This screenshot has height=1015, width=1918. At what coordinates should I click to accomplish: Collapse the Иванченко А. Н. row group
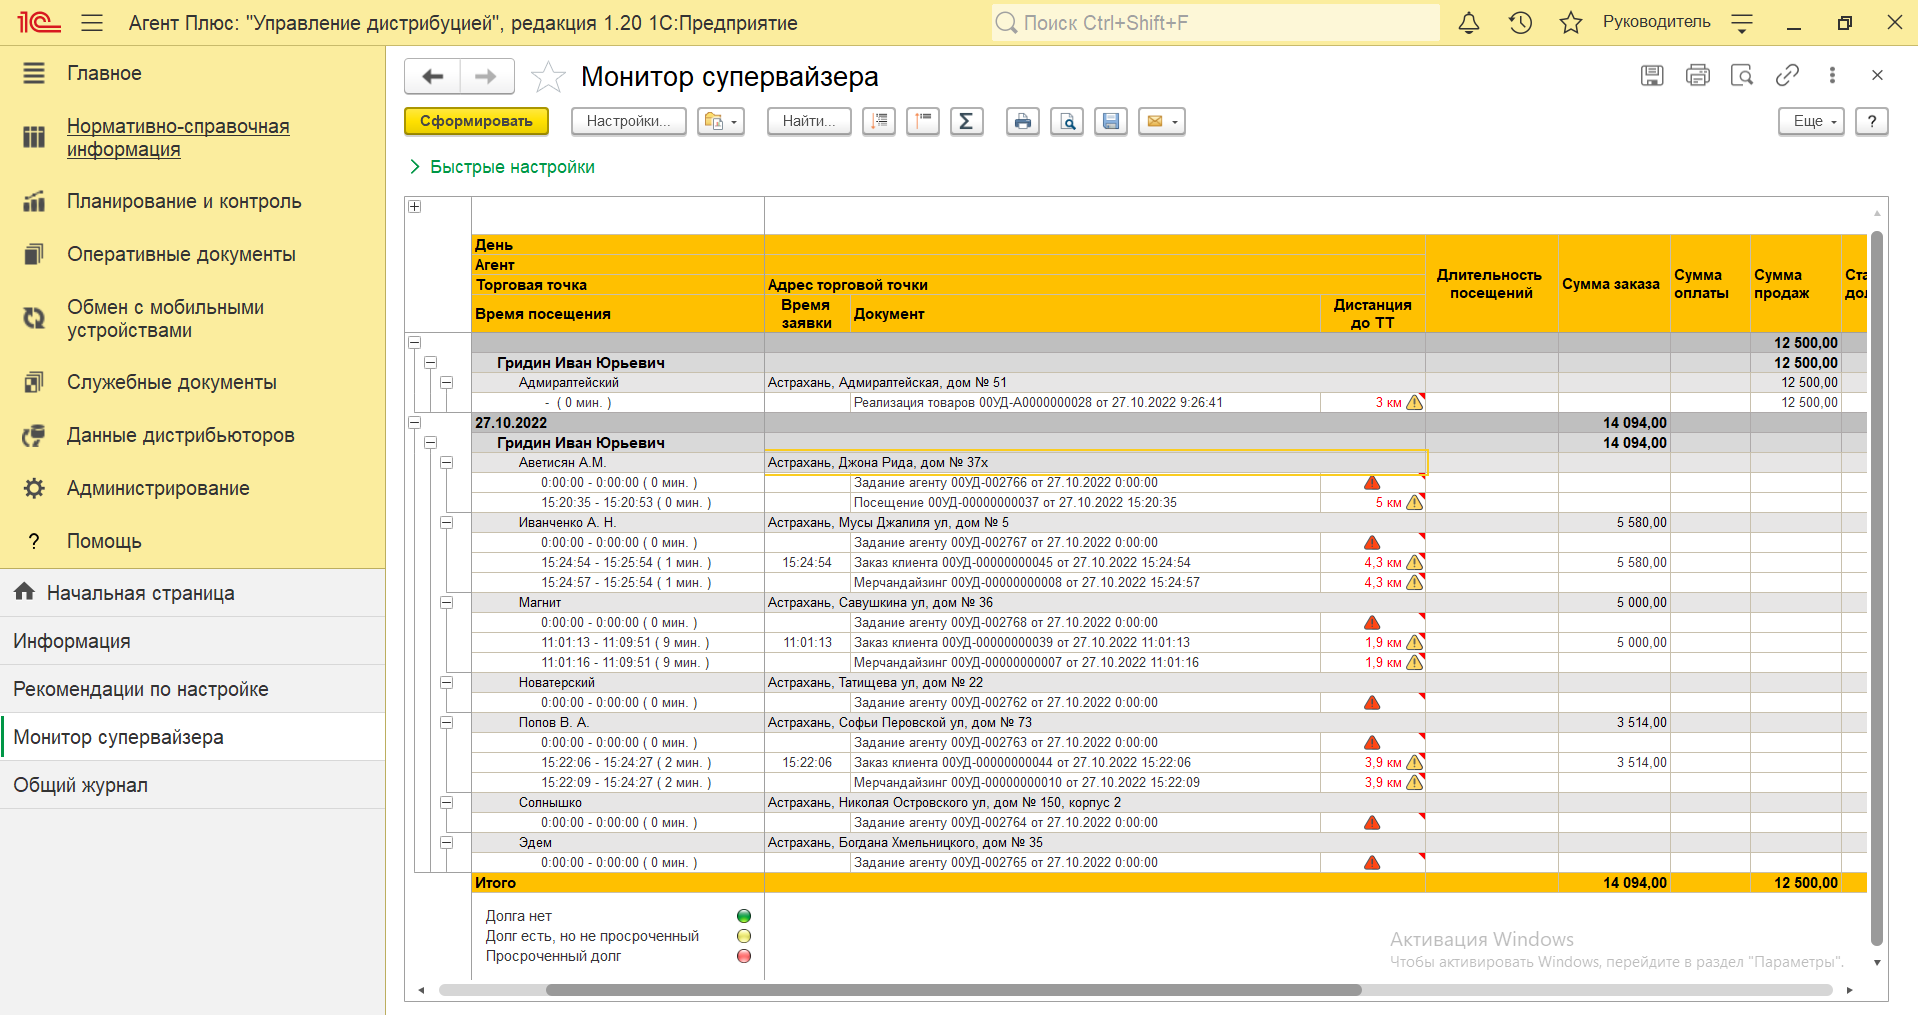pos(446,522)
